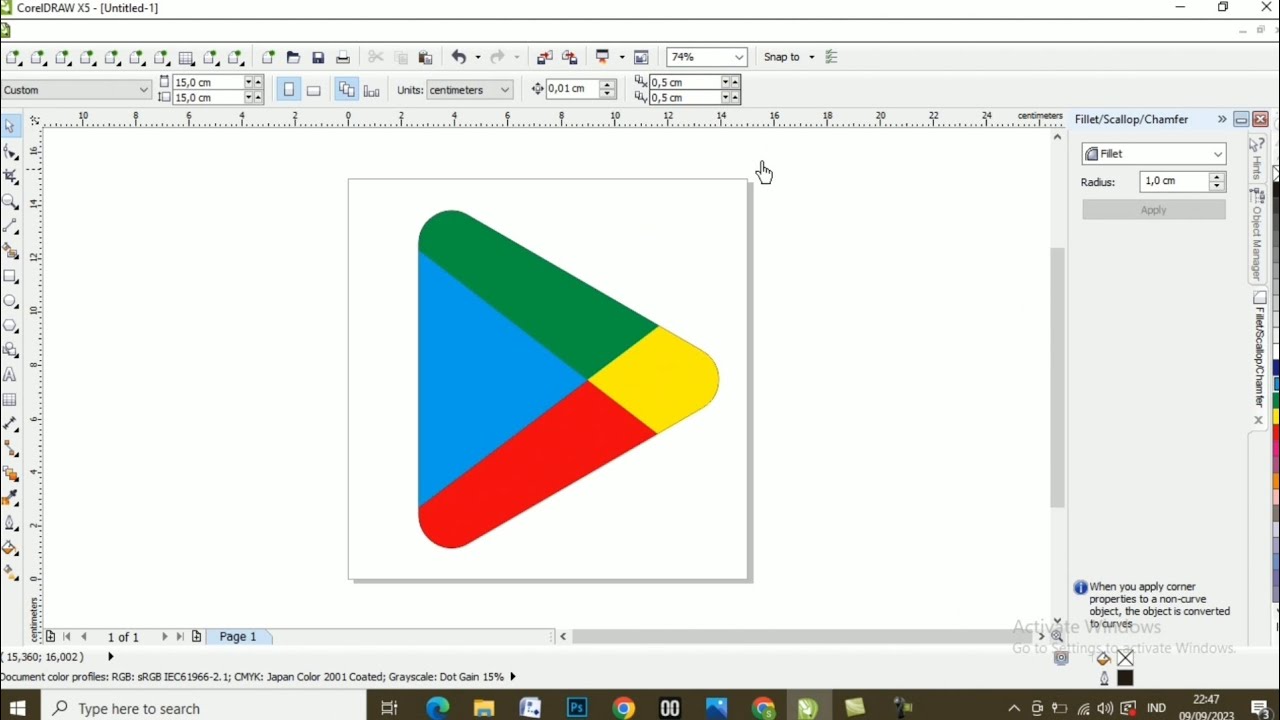Select the Fill bucket tool
The image size is (1280, 720).
(10, 548)
